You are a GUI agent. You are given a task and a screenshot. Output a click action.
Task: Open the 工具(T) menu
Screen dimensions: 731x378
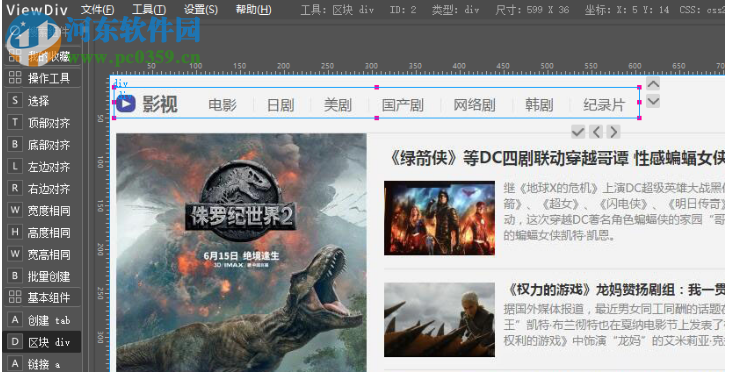point(149,9)
